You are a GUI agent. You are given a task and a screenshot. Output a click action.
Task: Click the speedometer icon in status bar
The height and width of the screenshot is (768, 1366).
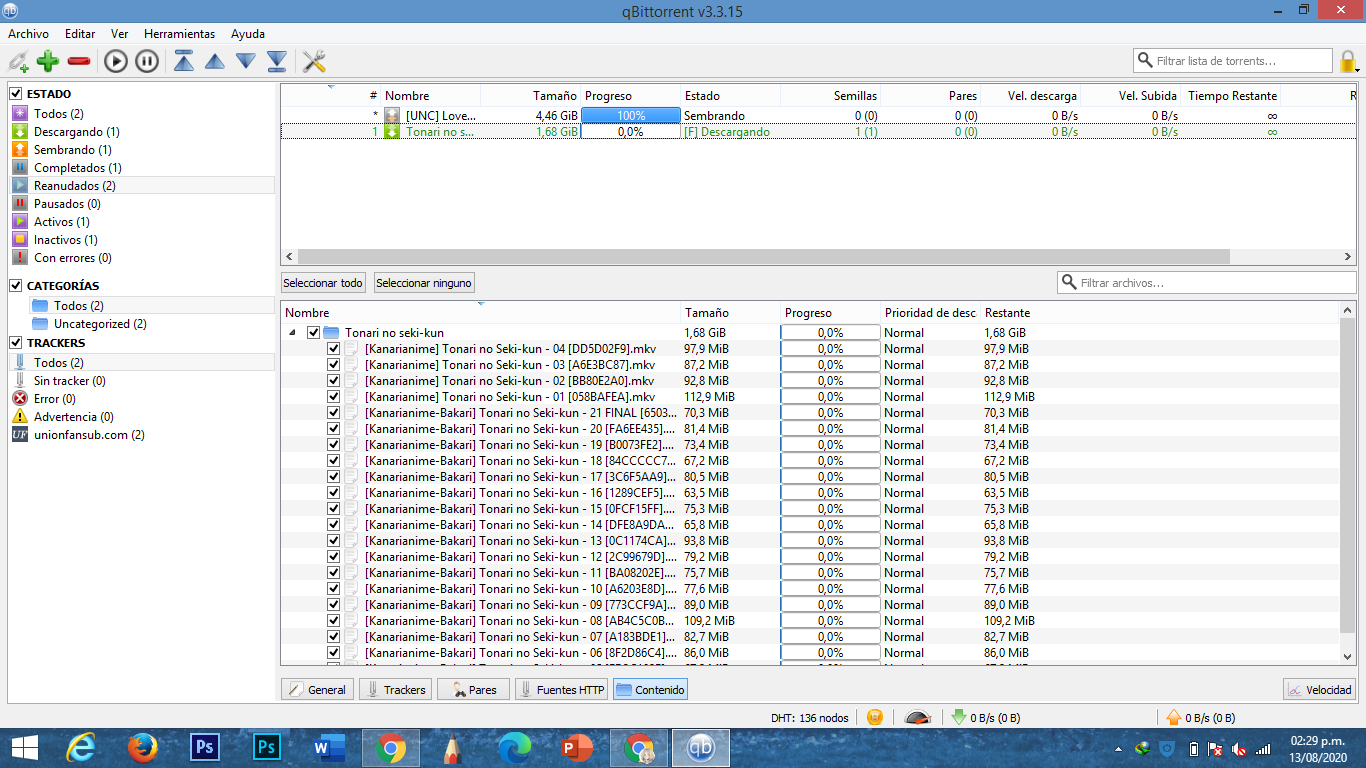[917, 717]
